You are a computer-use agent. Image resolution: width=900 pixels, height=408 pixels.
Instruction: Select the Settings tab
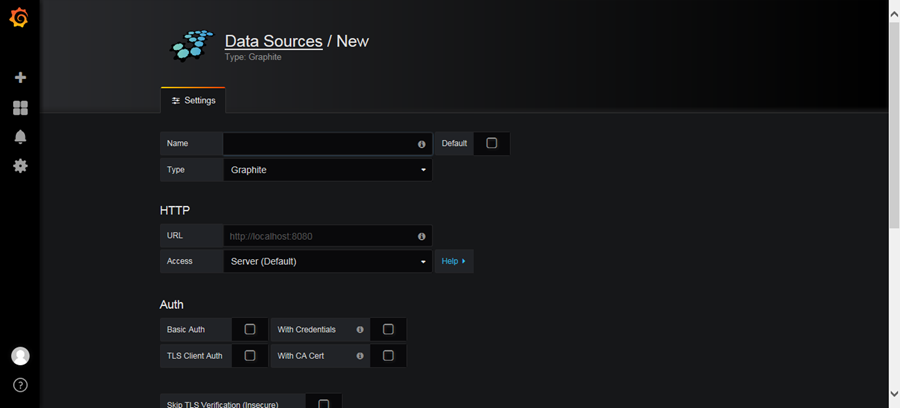pos(193,100)
